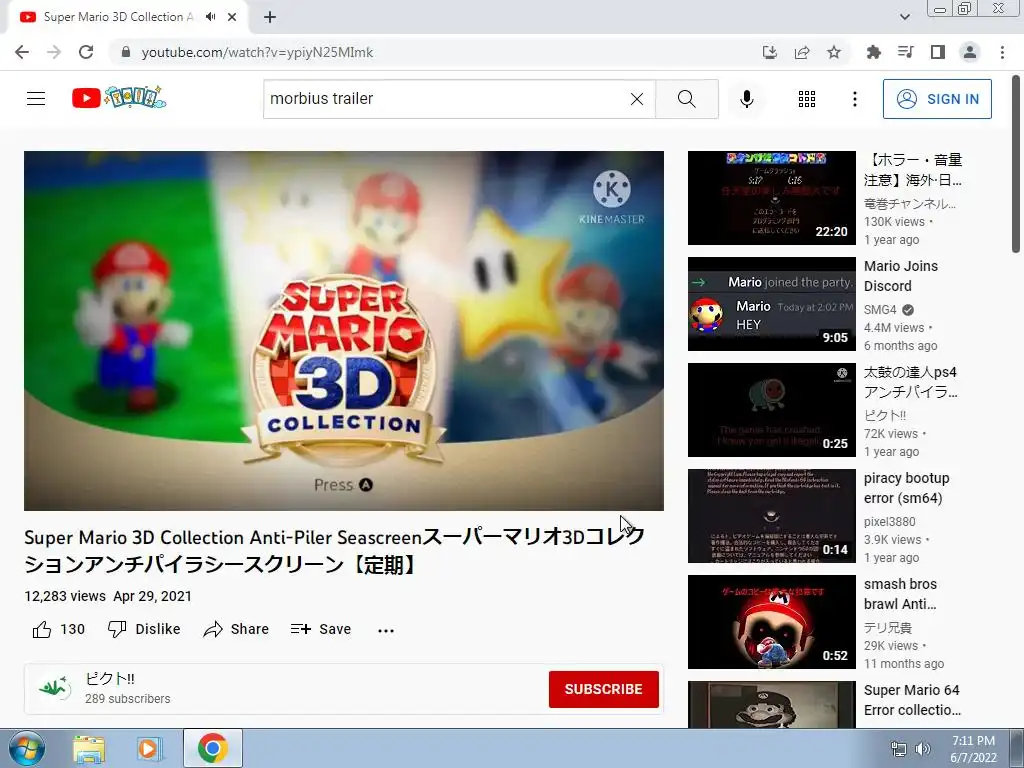Click the 12,283 views text
The image size is (1024, 768).
65,596
